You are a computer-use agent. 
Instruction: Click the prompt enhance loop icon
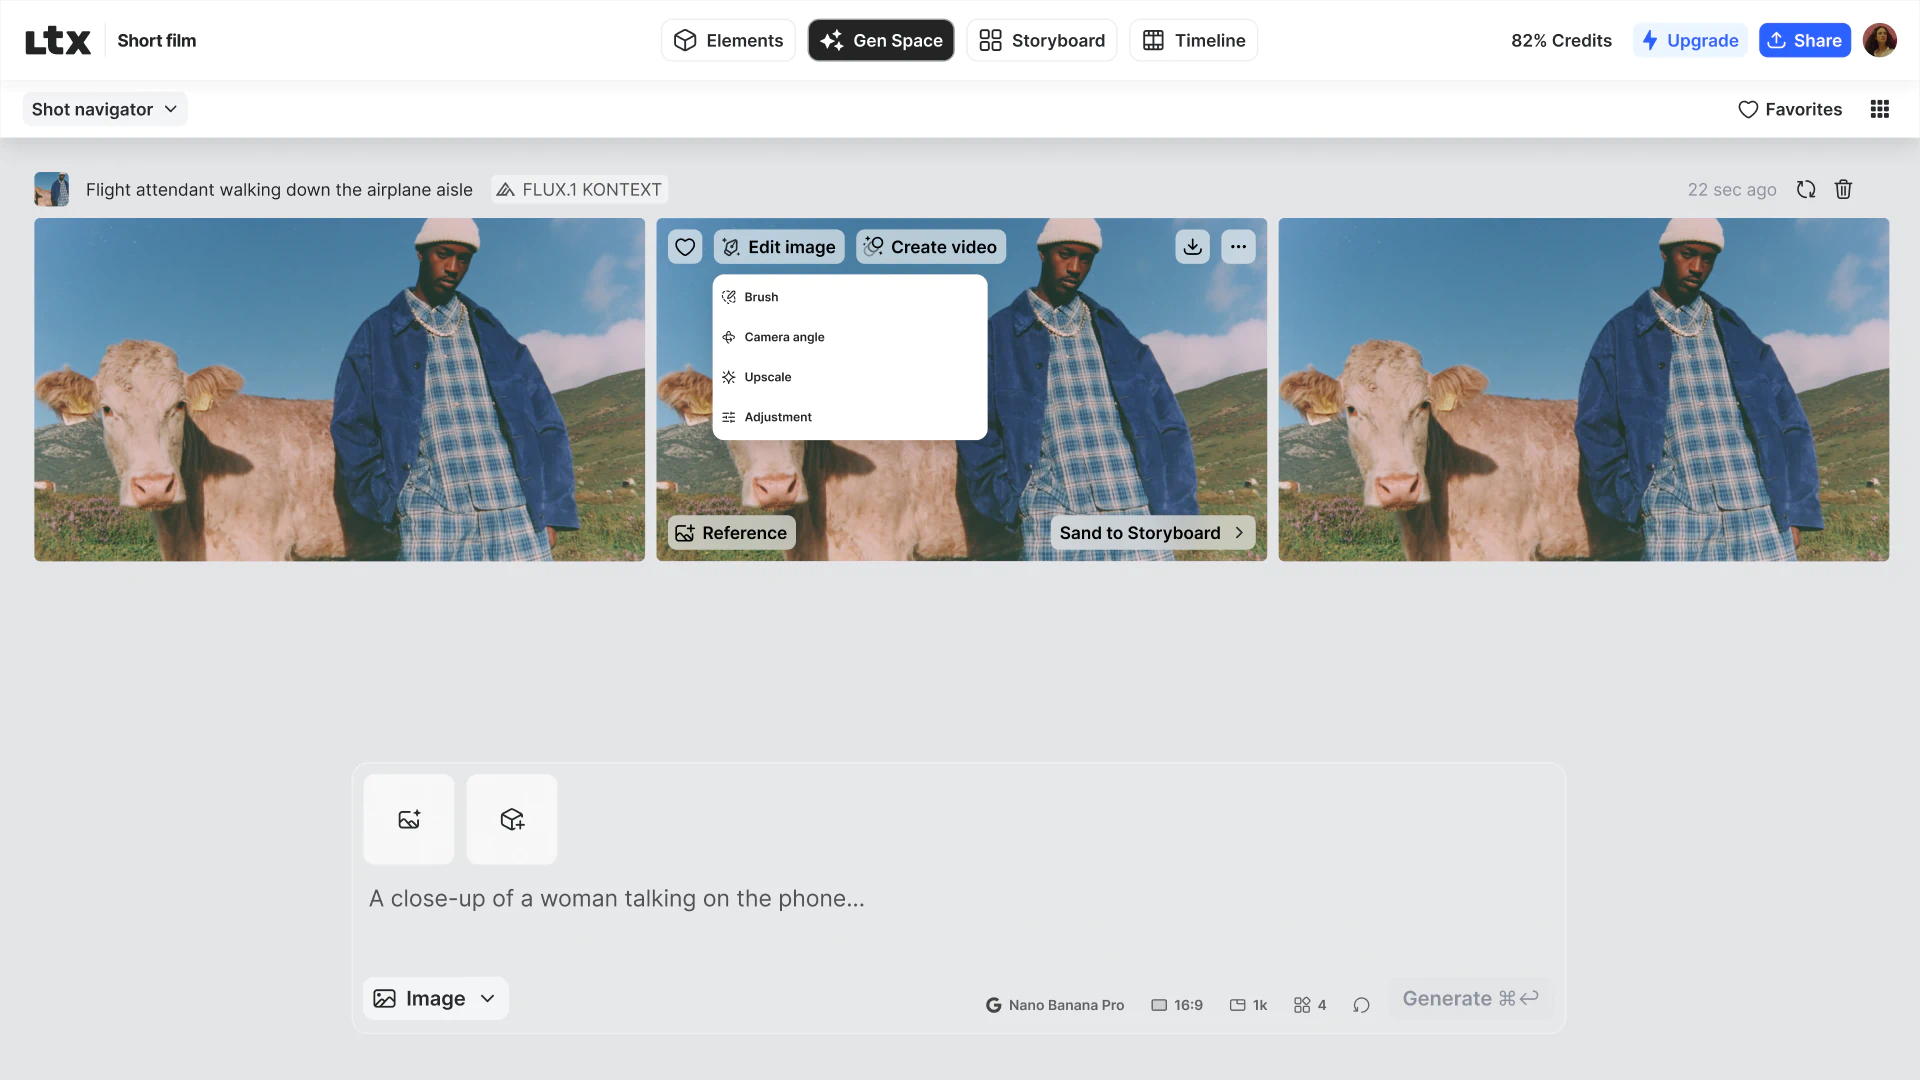pos(1361,1005)
